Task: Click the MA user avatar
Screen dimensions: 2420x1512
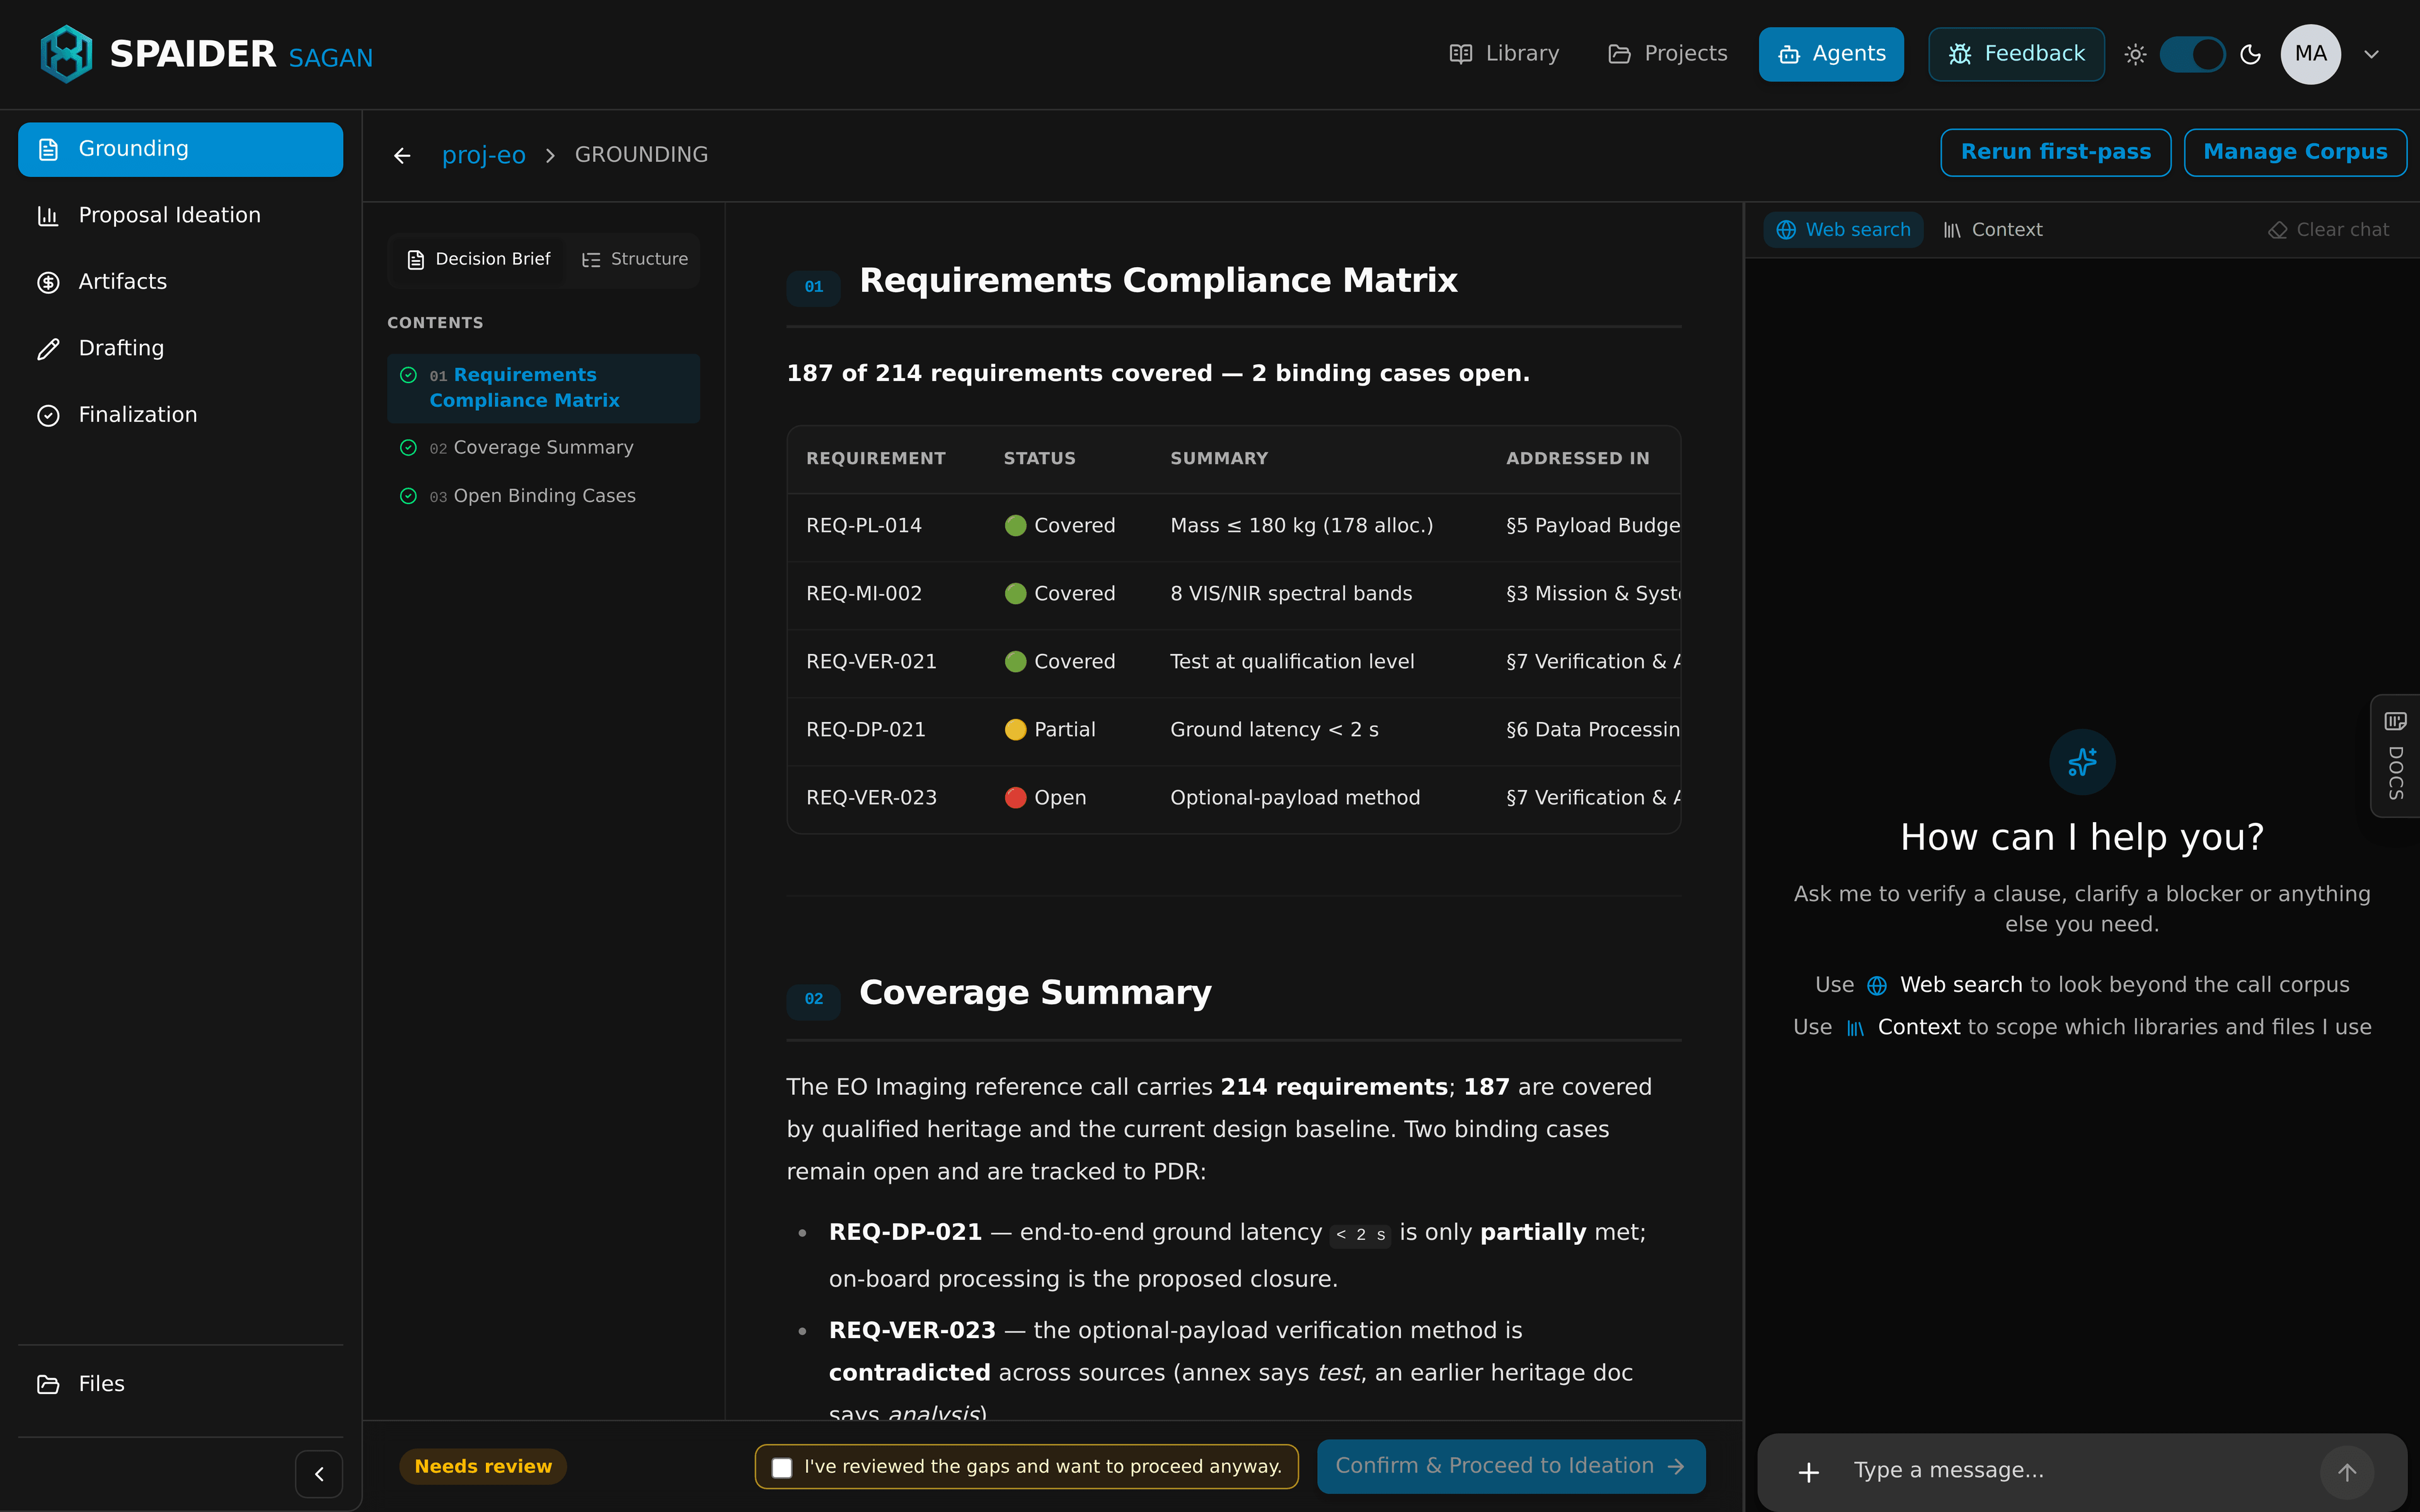Action: point(2310,54)
